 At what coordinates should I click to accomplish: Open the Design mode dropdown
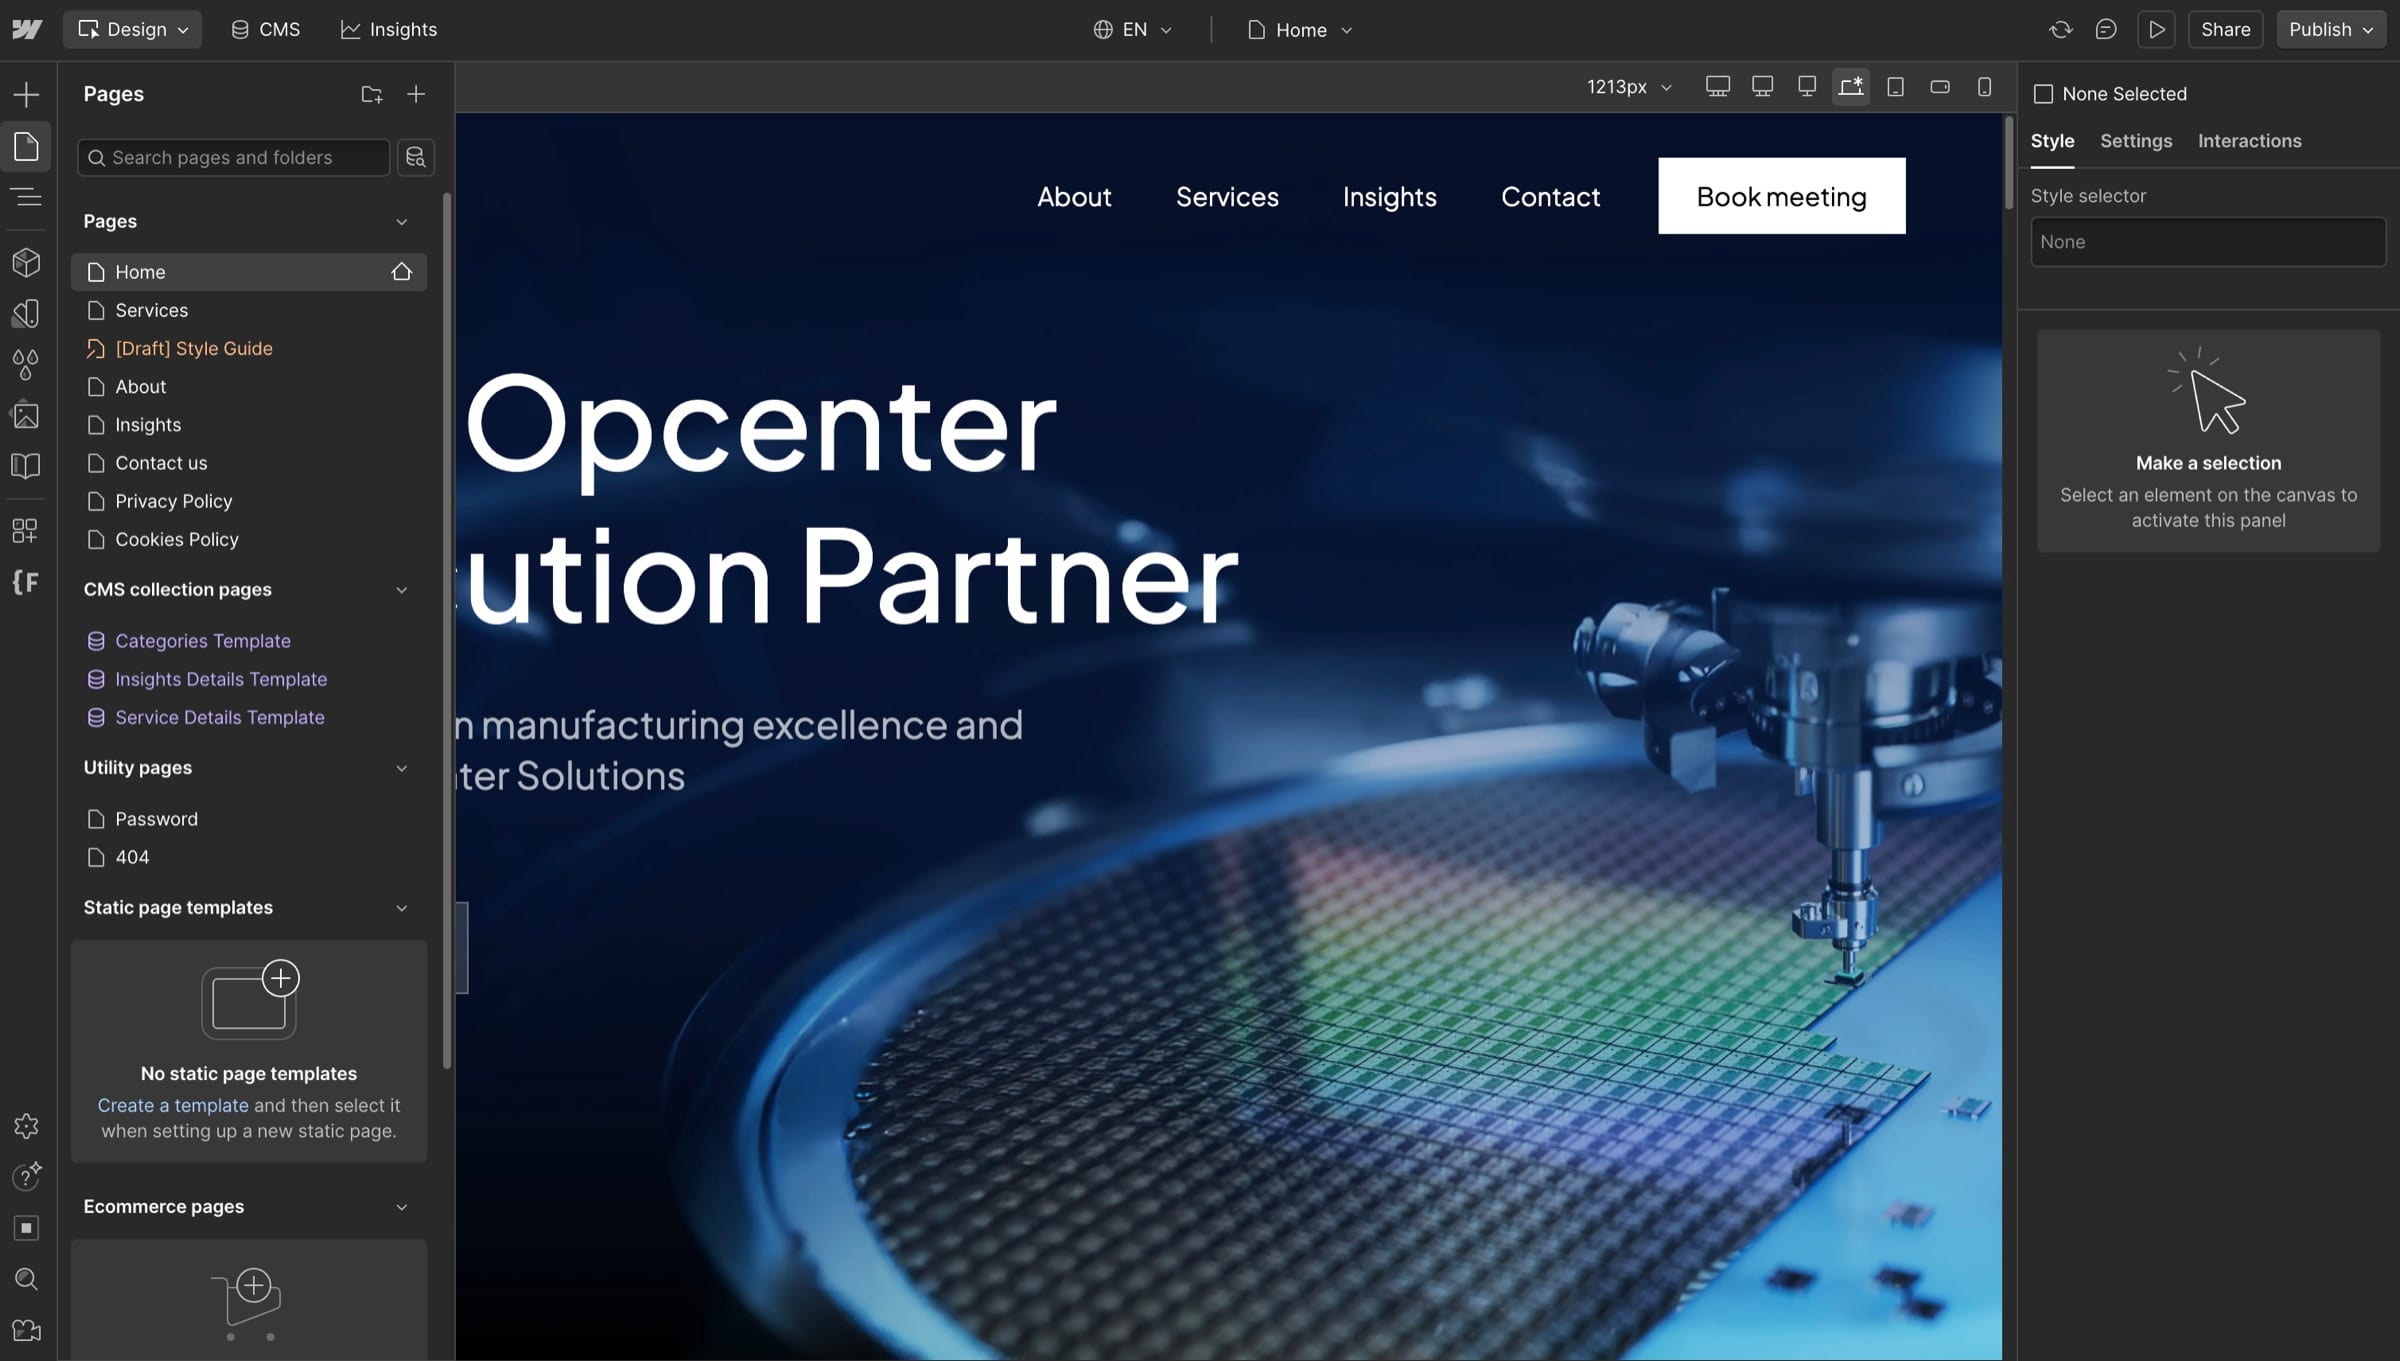tap(132, 30)
